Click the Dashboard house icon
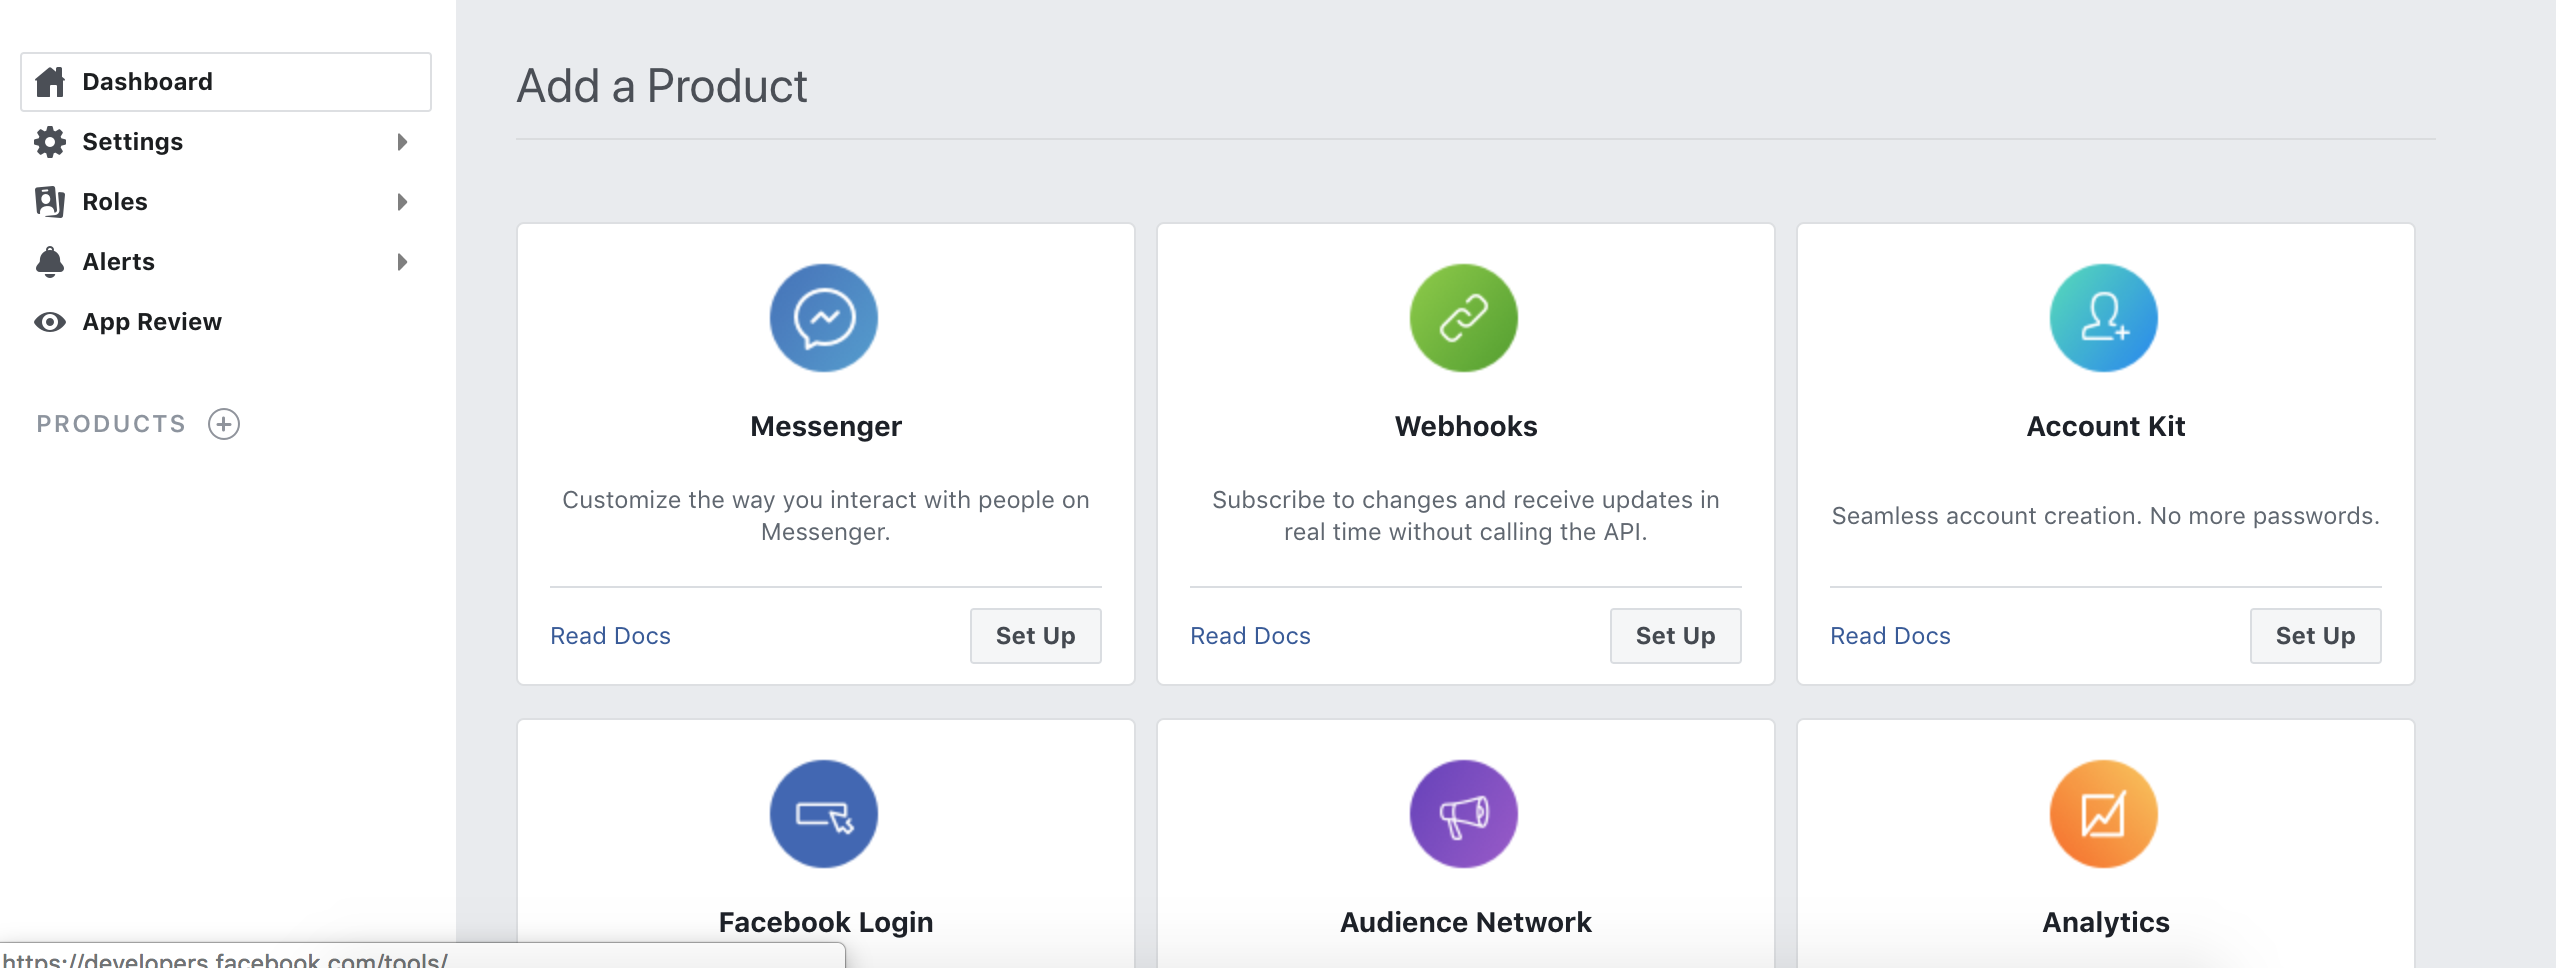Viewport: 2556px width, 968px height. 50,82
